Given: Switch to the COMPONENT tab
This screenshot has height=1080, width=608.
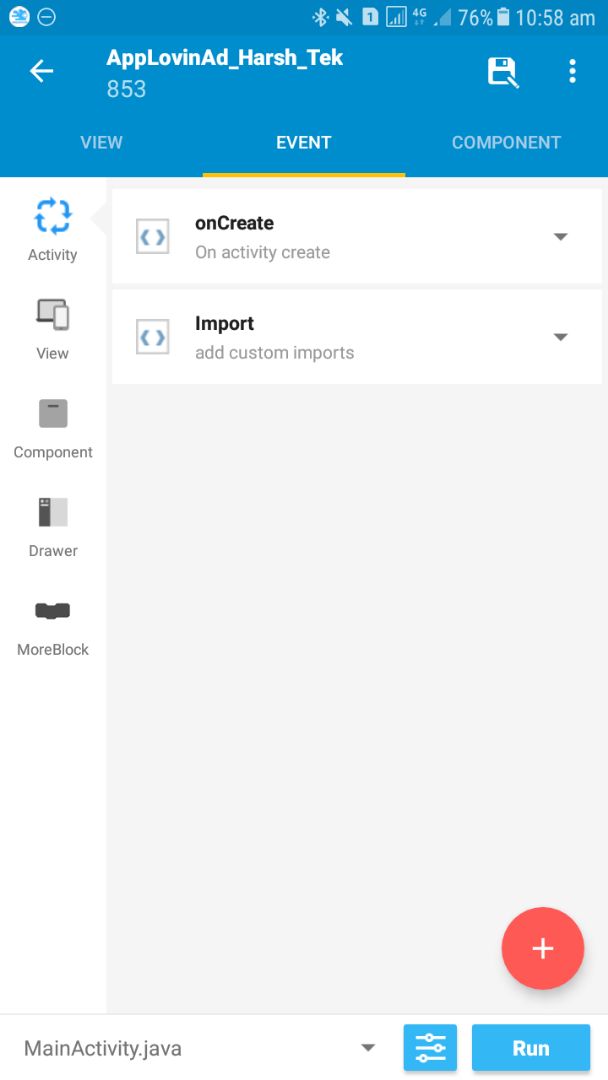Looking at the screenshot, I should (x=506, y=143).
